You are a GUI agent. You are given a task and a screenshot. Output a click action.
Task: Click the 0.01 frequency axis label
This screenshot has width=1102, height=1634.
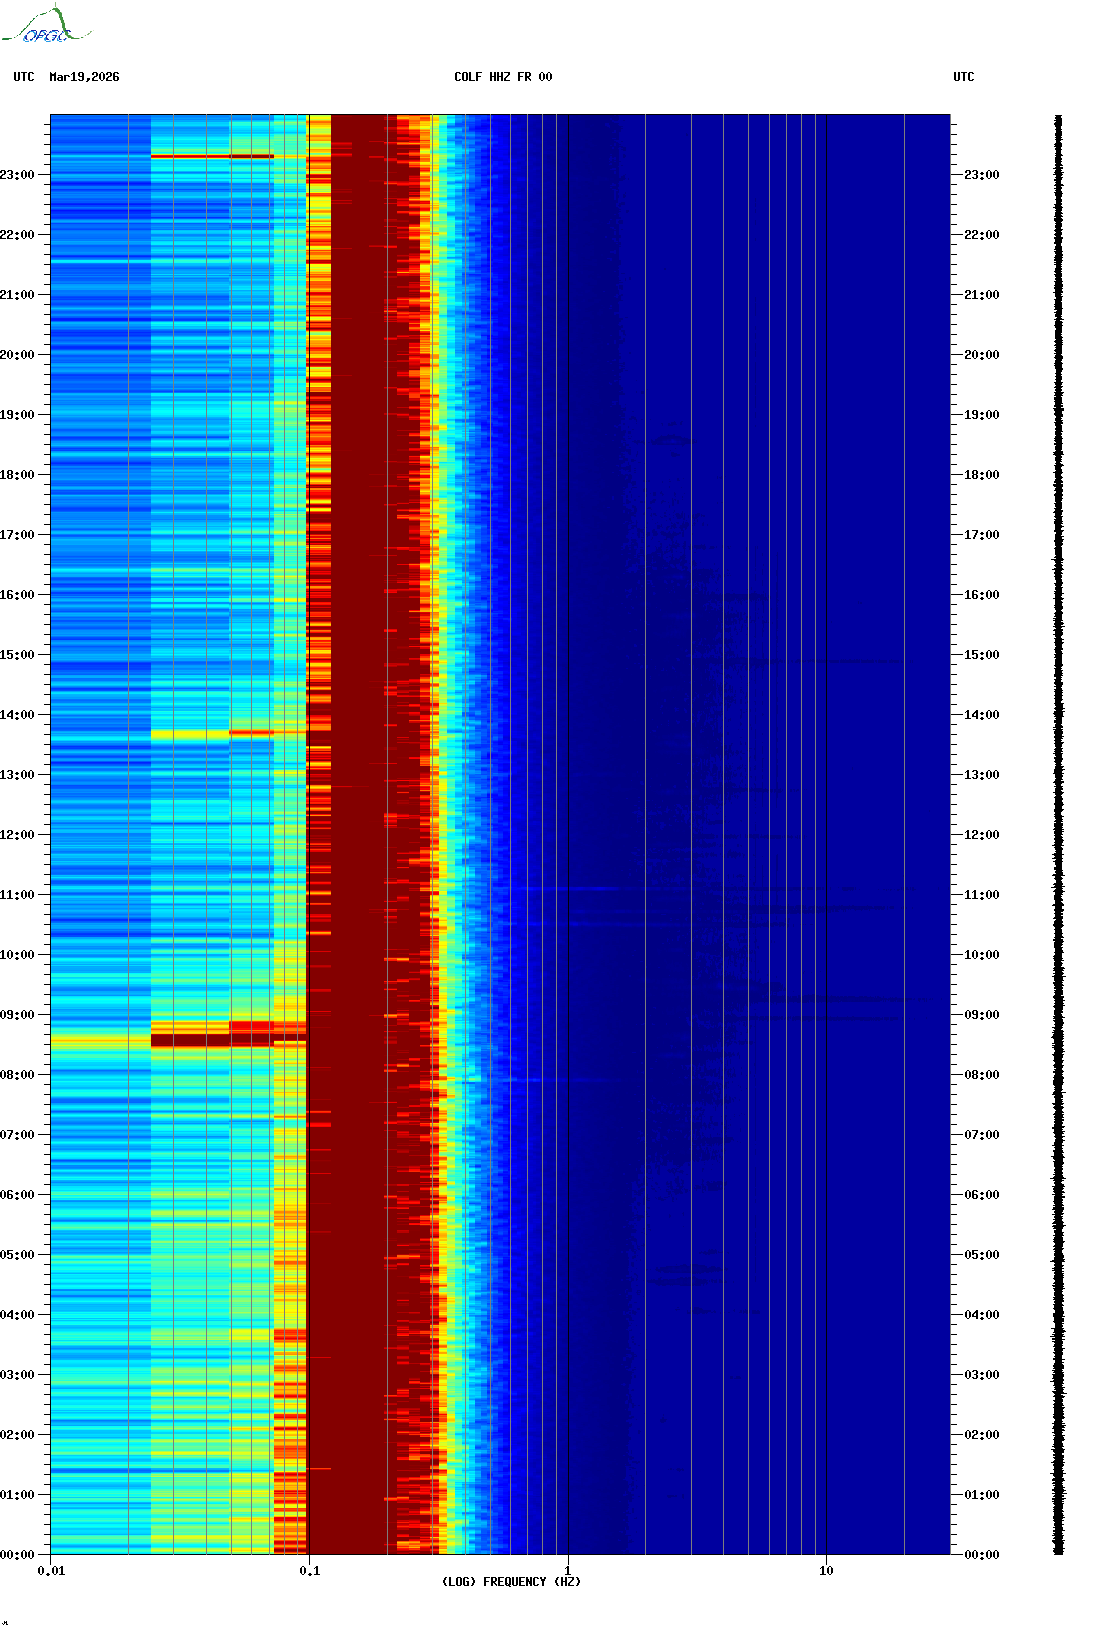click(51, 1571)
